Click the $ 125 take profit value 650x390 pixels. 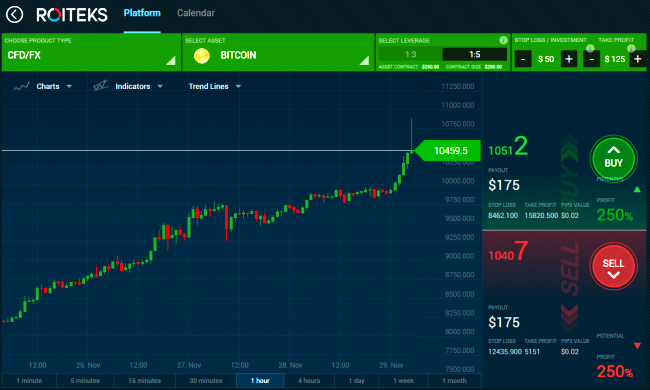pos(615,59)
